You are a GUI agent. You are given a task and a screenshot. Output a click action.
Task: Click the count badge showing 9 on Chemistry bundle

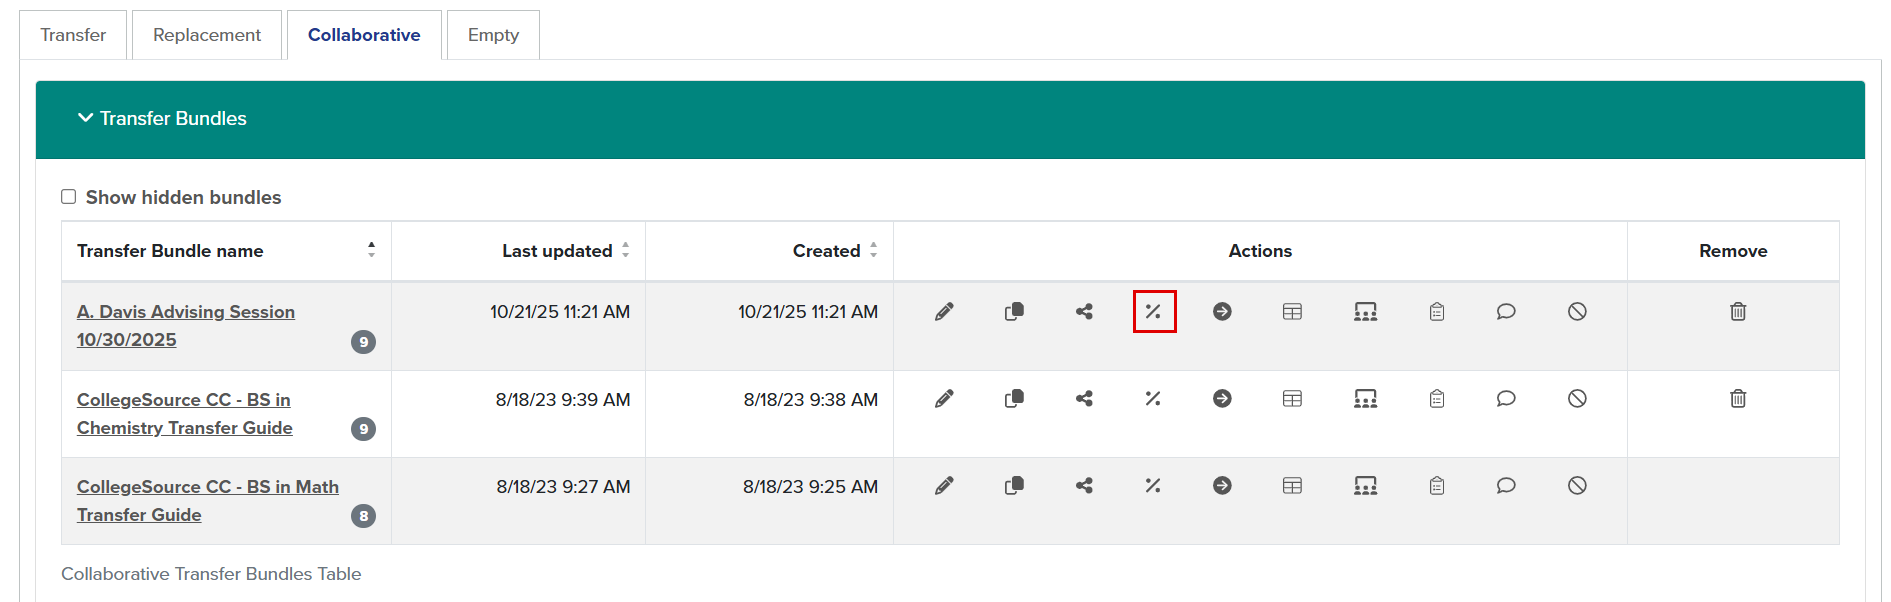[x=363, y=430]
